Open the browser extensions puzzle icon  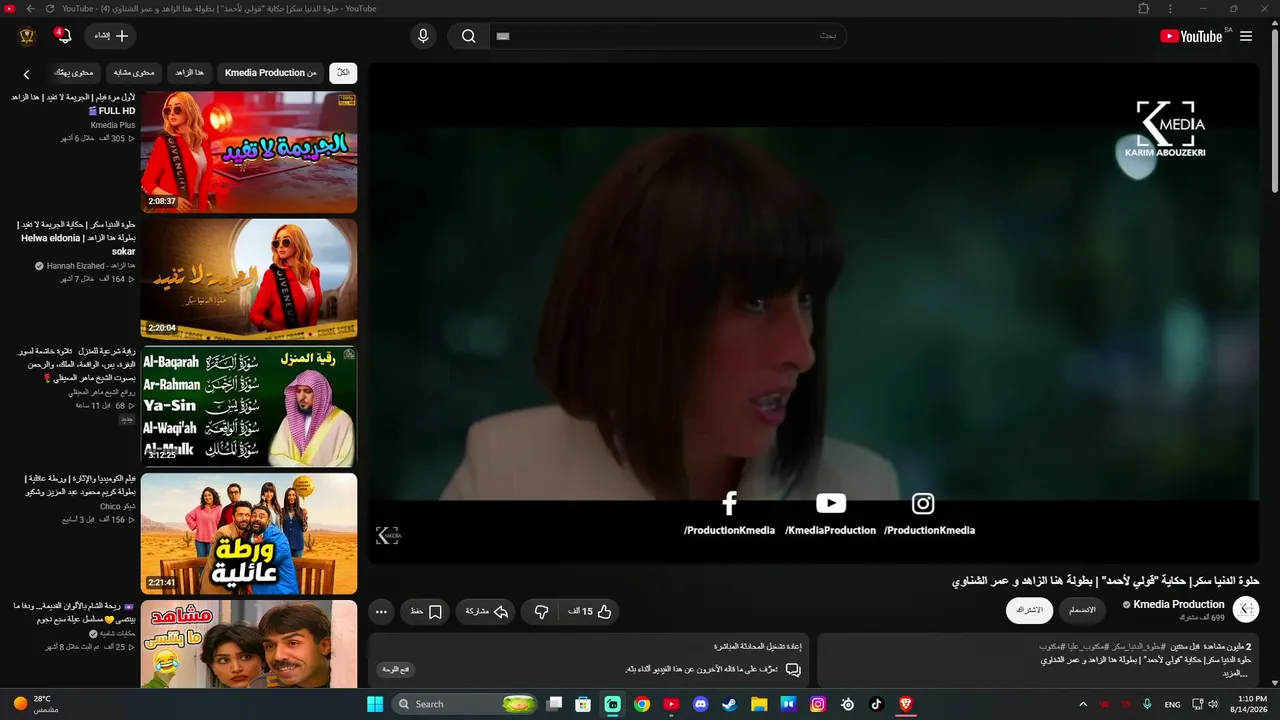tap(1144, 8)
